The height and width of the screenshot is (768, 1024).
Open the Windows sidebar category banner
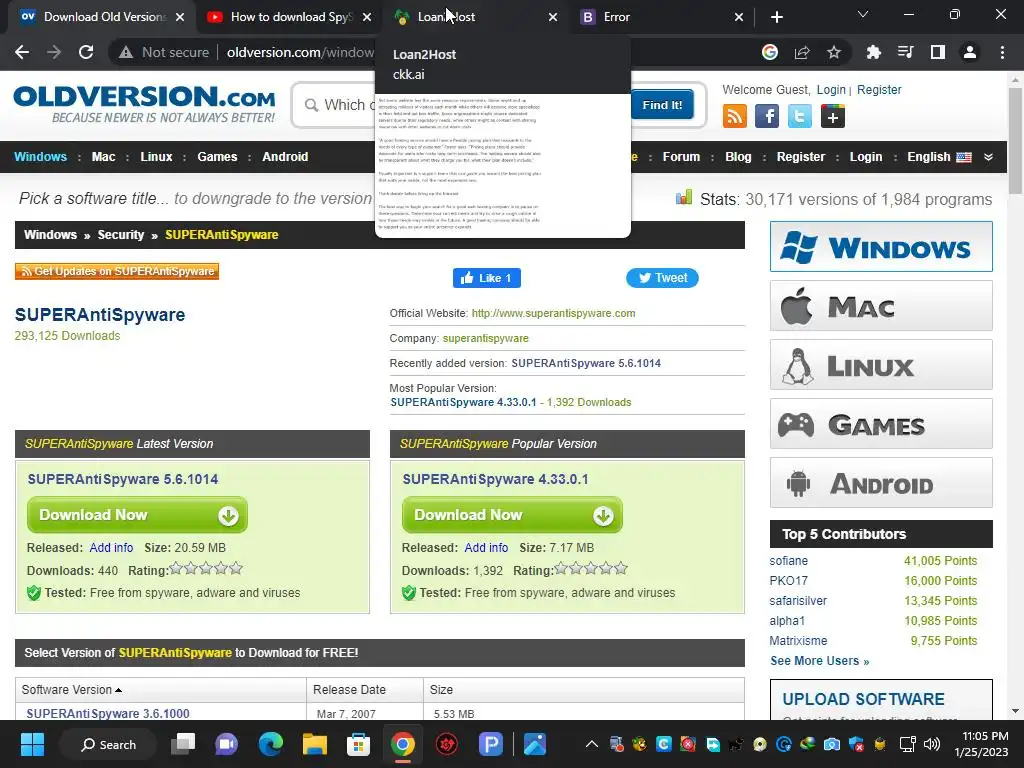(x=881, y=247)
